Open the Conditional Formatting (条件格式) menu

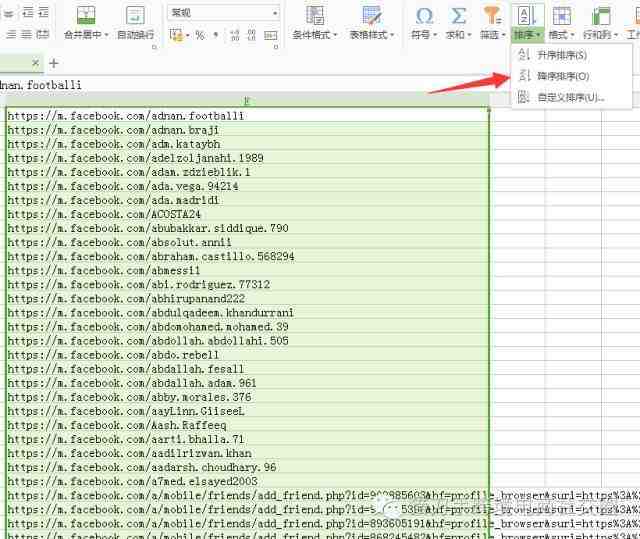click(315, 22)
